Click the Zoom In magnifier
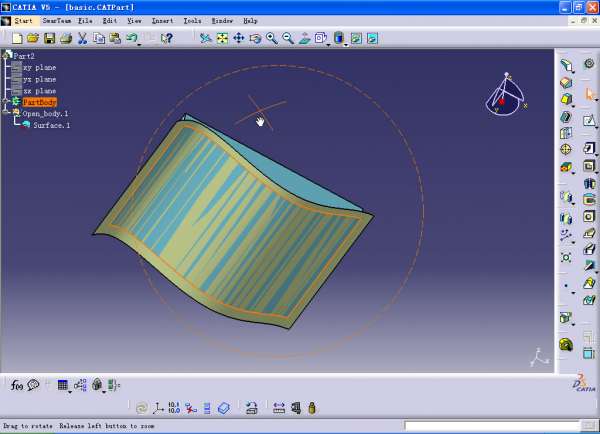600x434 pixels. [272, 38]
